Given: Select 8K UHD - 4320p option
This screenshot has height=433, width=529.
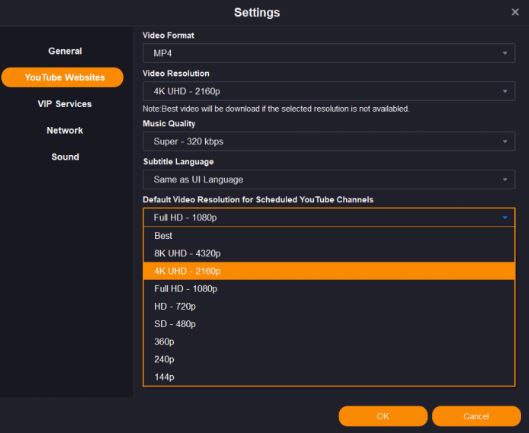Looking at the screenshot, I should tap(329, 253).
